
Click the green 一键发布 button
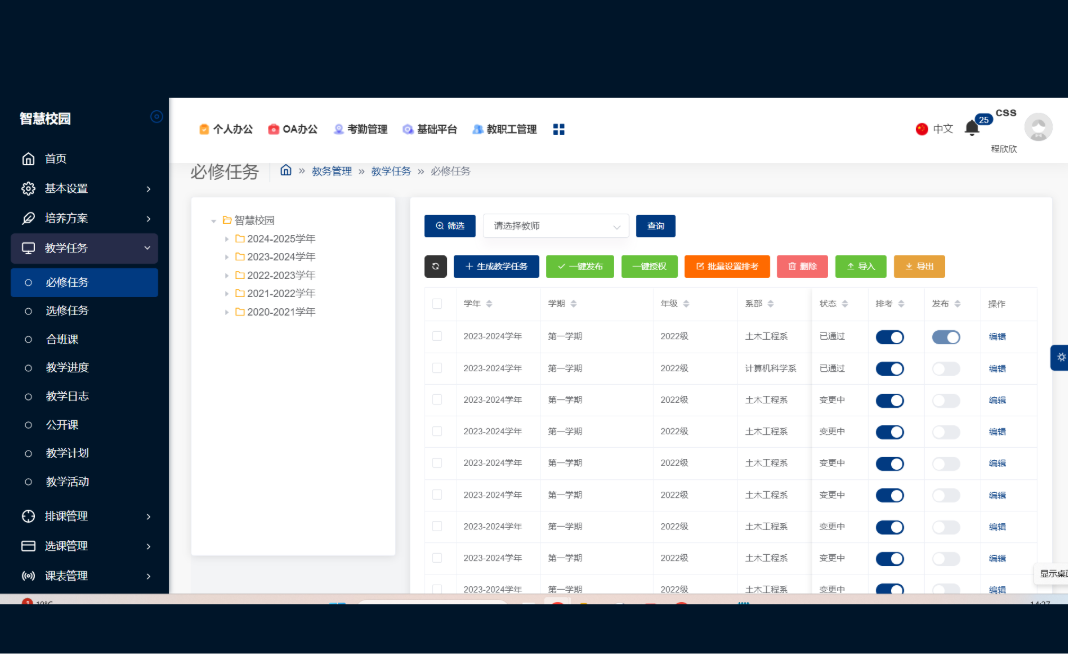[580, 266]
